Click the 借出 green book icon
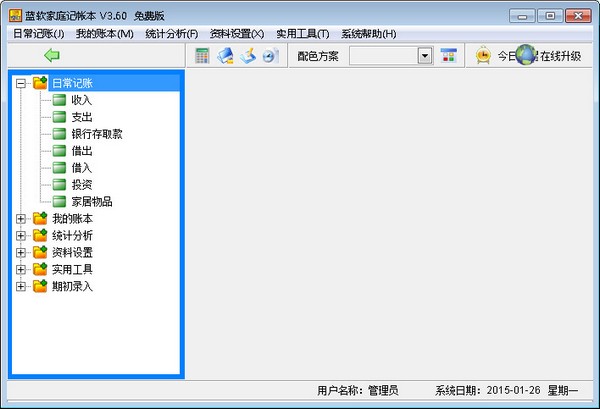600x409 pixels. tap(59, 151)
